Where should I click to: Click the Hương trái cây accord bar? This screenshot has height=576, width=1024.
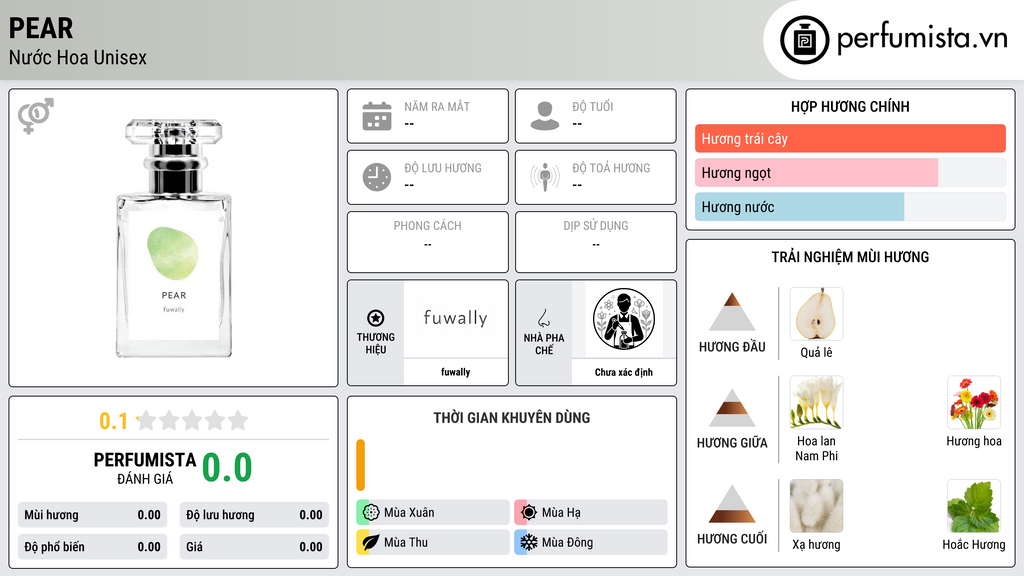point(850,138)
